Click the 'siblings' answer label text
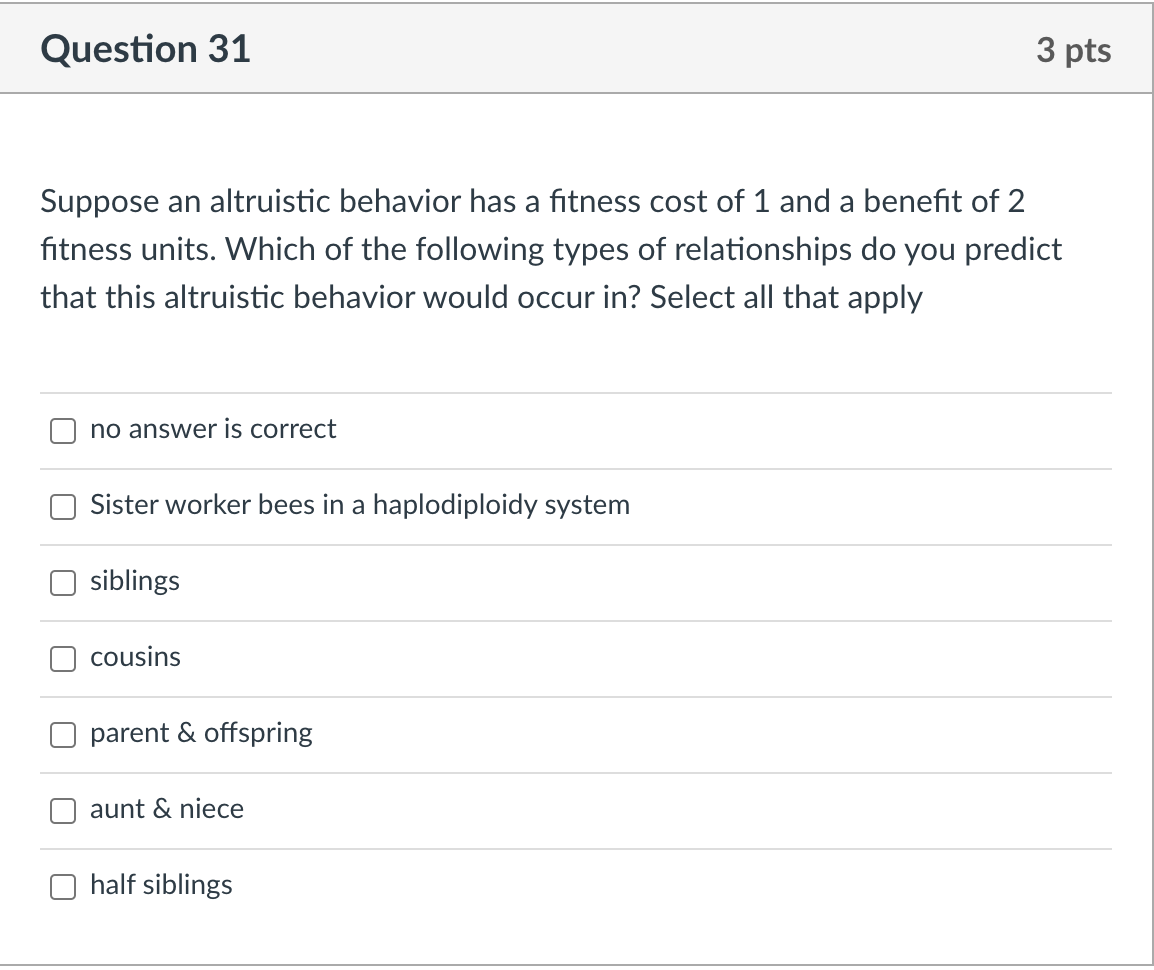 click(135, 581)
